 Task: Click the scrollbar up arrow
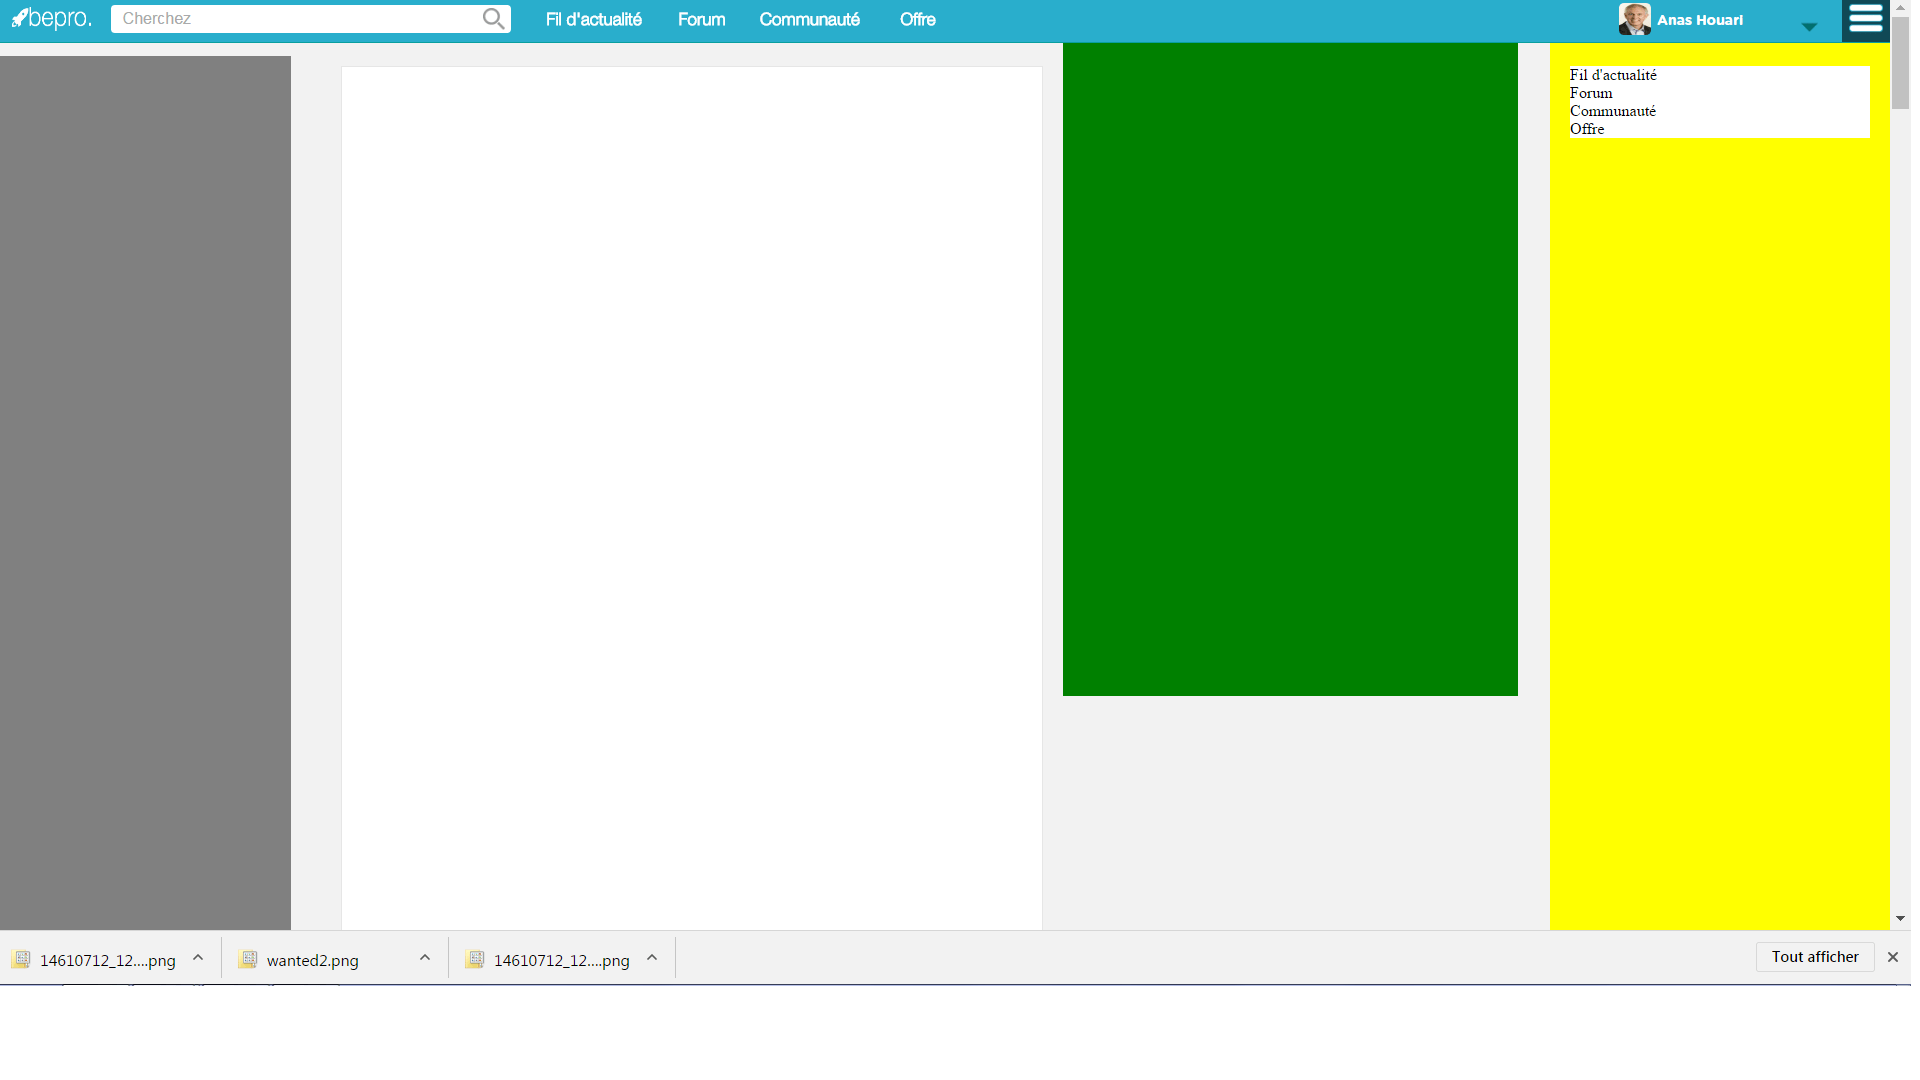pos(1901,6)
